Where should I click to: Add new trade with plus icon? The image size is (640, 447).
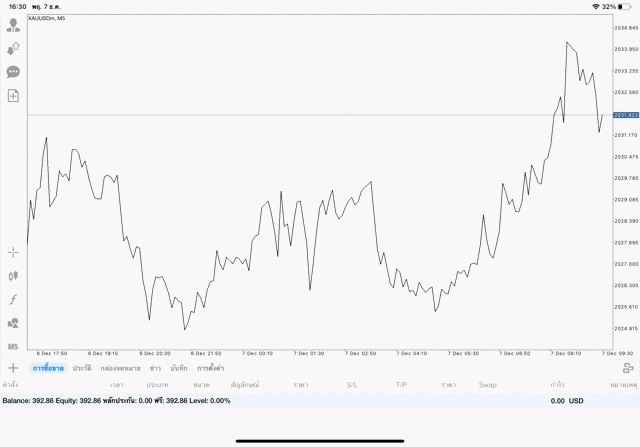pos(13,368)
